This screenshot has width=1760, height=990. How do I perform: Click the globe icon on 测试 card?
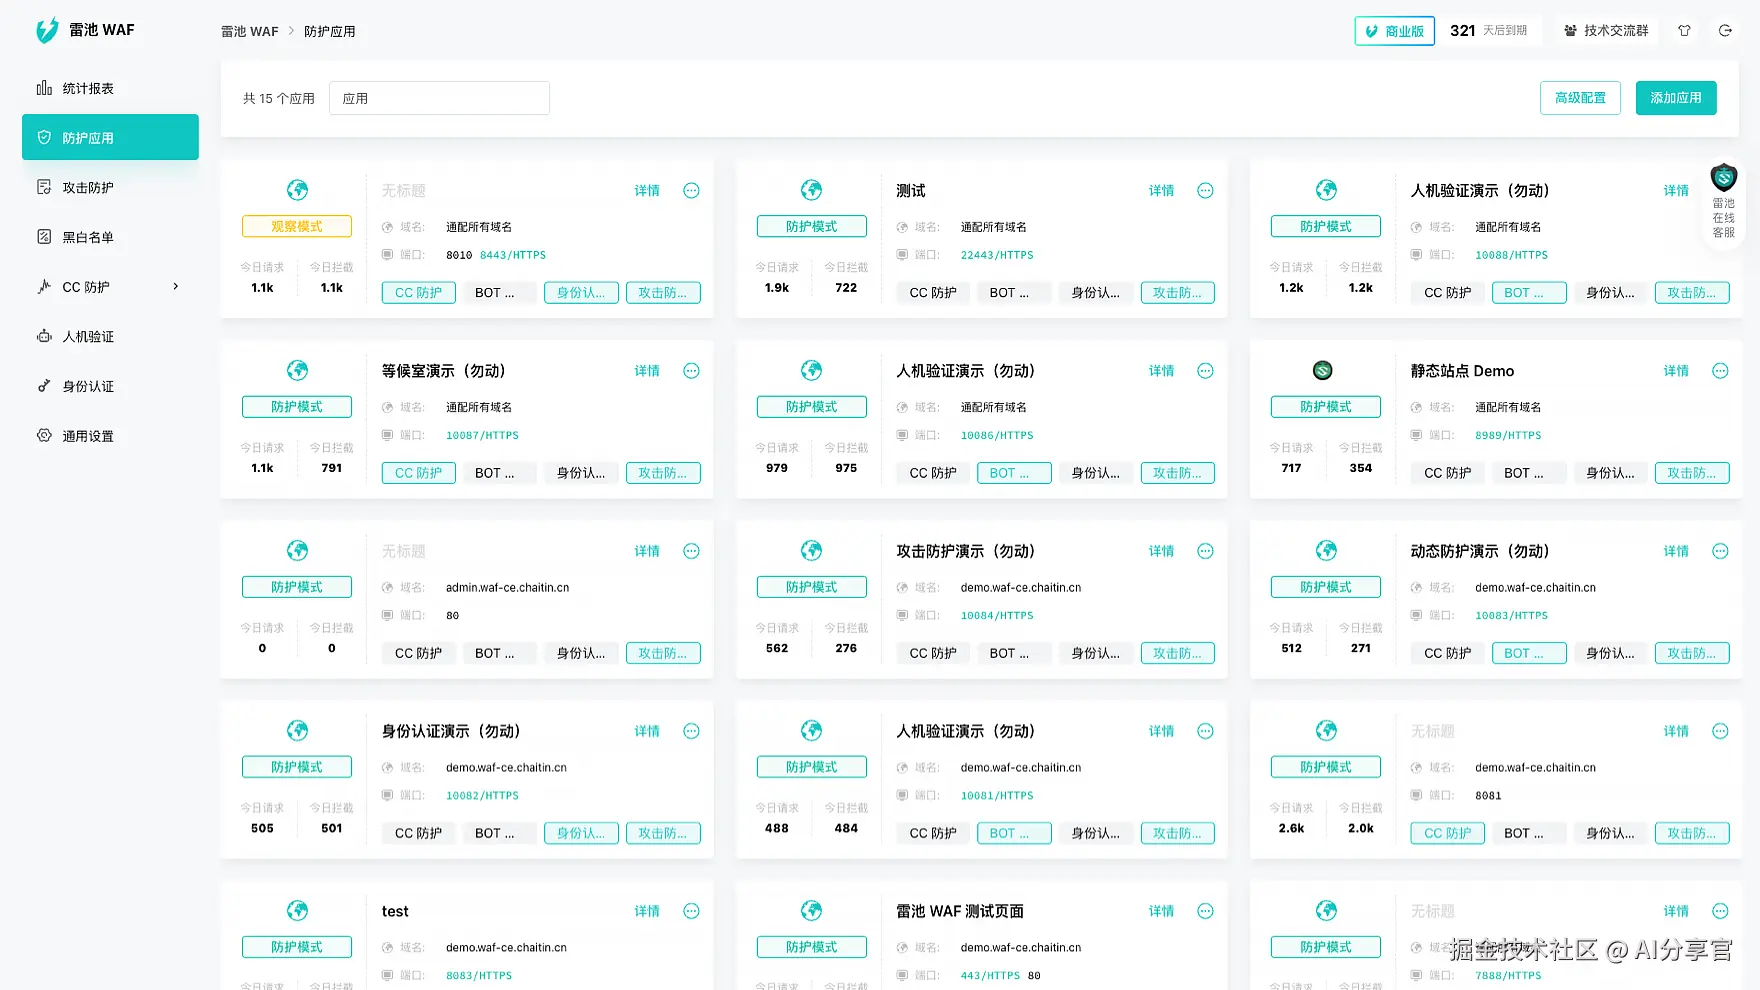tap(812, 190)
